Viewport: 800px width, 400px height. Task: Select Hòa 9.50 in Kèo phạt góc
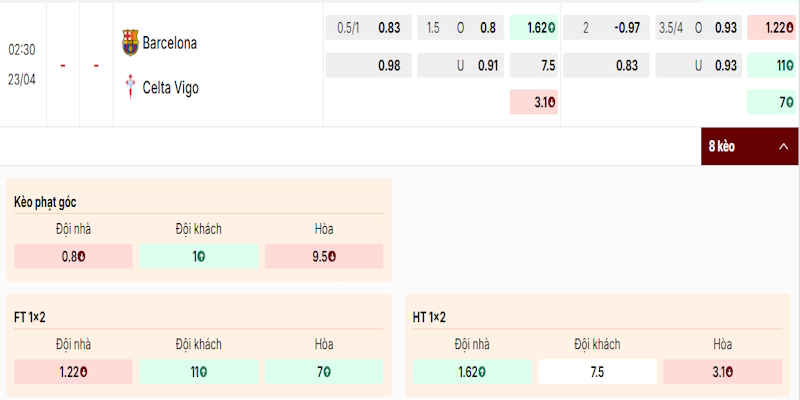[324, 256]
